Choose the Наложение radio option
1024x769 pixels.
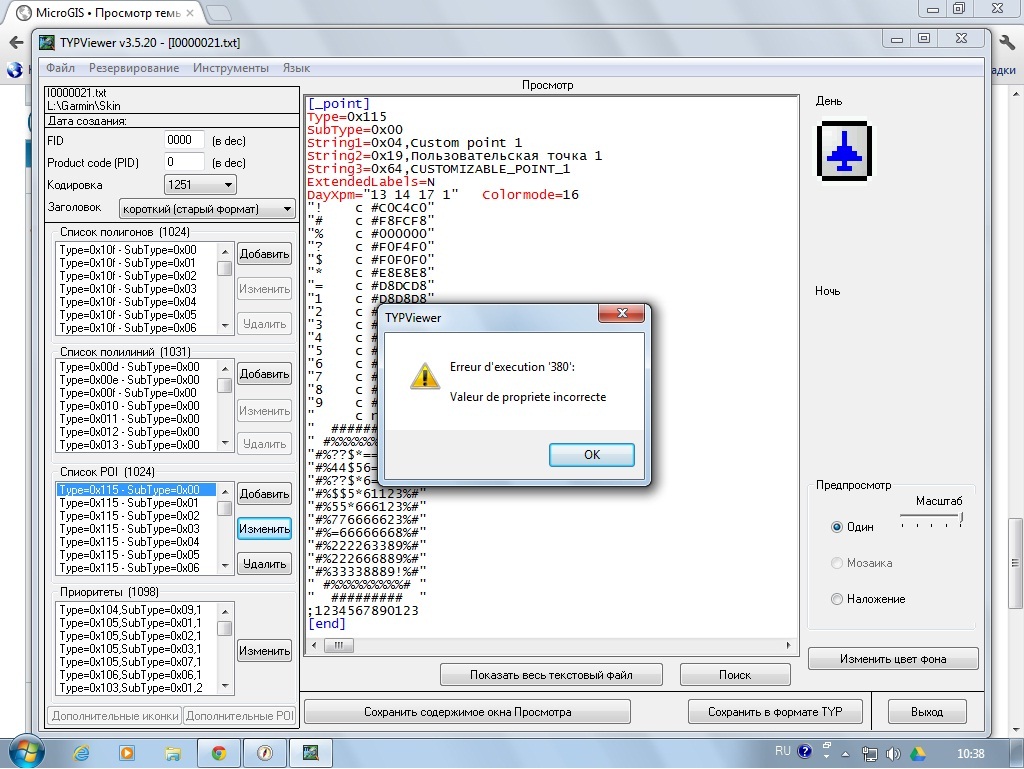(x=837, y=599)
